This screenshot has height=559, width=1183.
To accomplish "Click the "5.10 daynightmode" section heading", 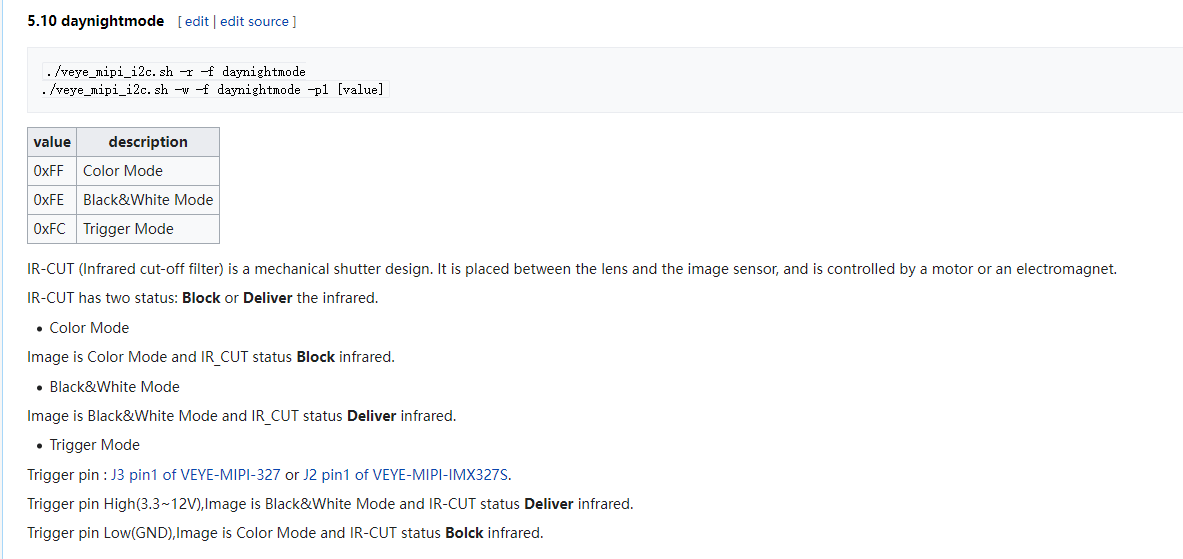I will (96, 21).
